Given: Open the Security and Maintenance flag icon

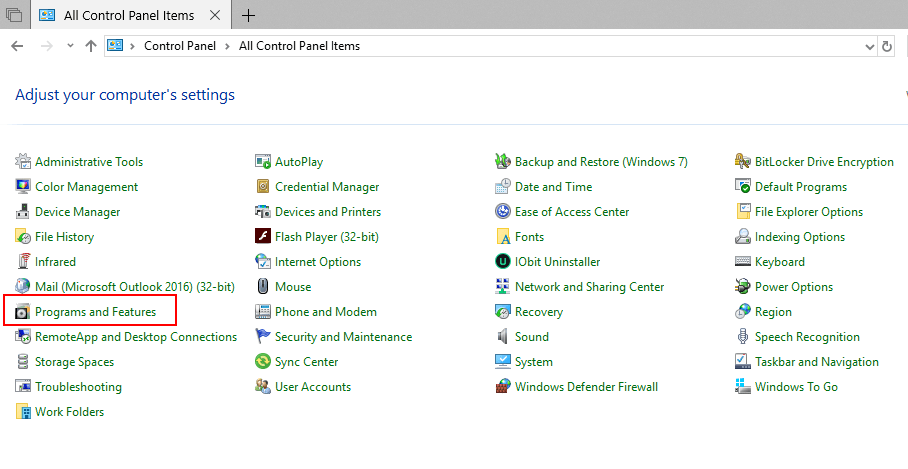Looking at the screenshot, I should (x=264, y=337).
